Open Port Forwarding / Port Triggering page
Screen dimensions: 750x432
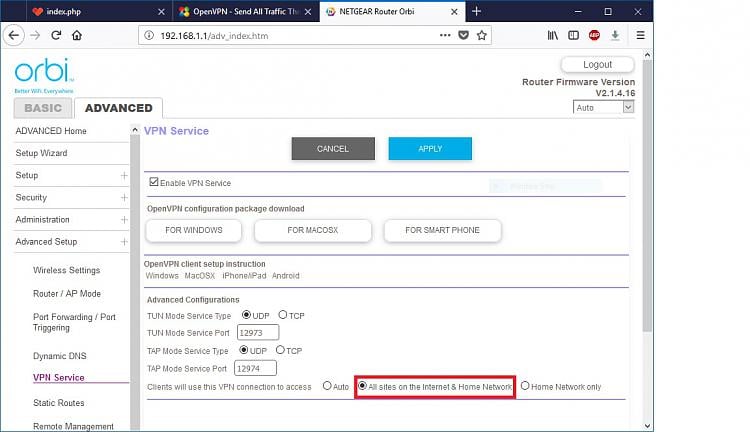pyautogui.click(x=74, y=322)
